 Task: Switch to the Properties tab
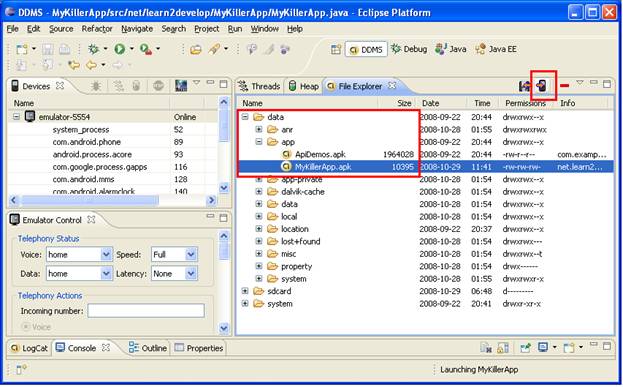(199, 348)
